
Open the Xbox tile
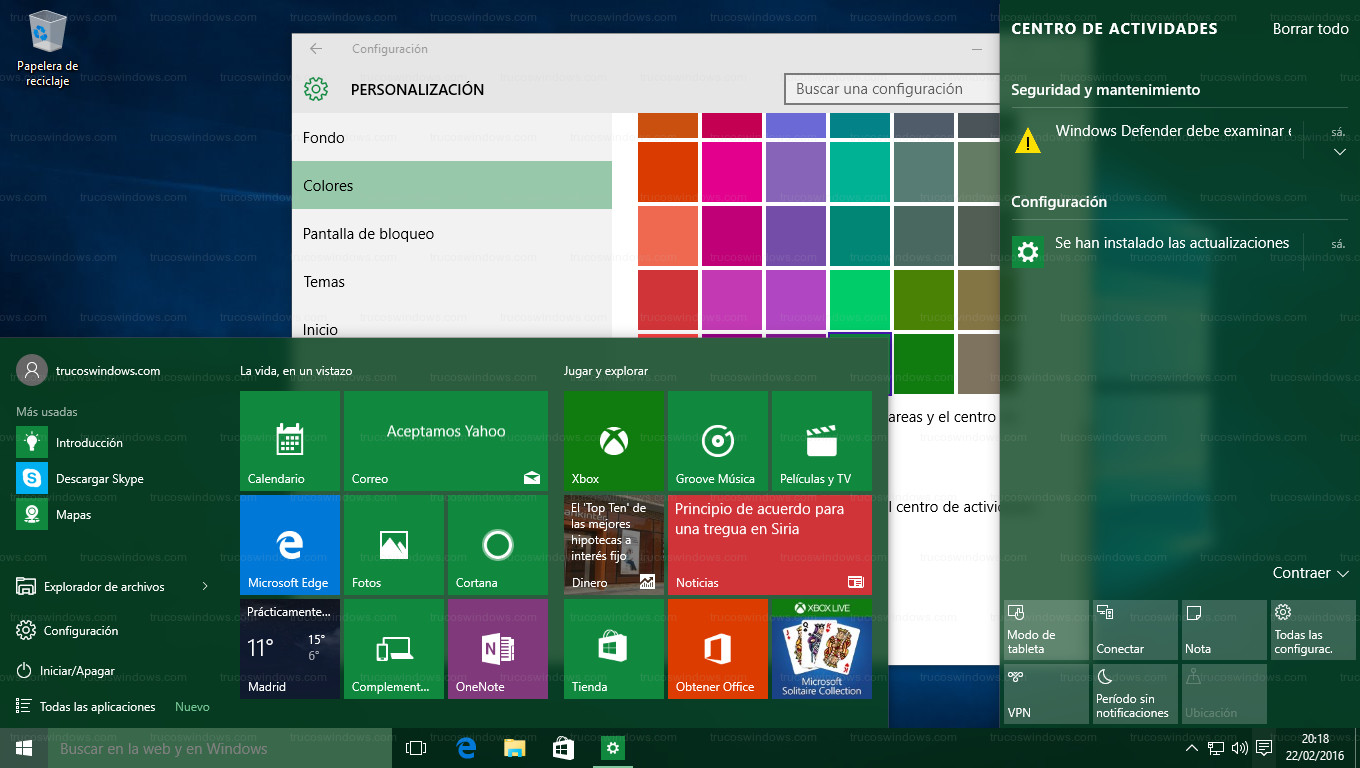tap(613, 441)
